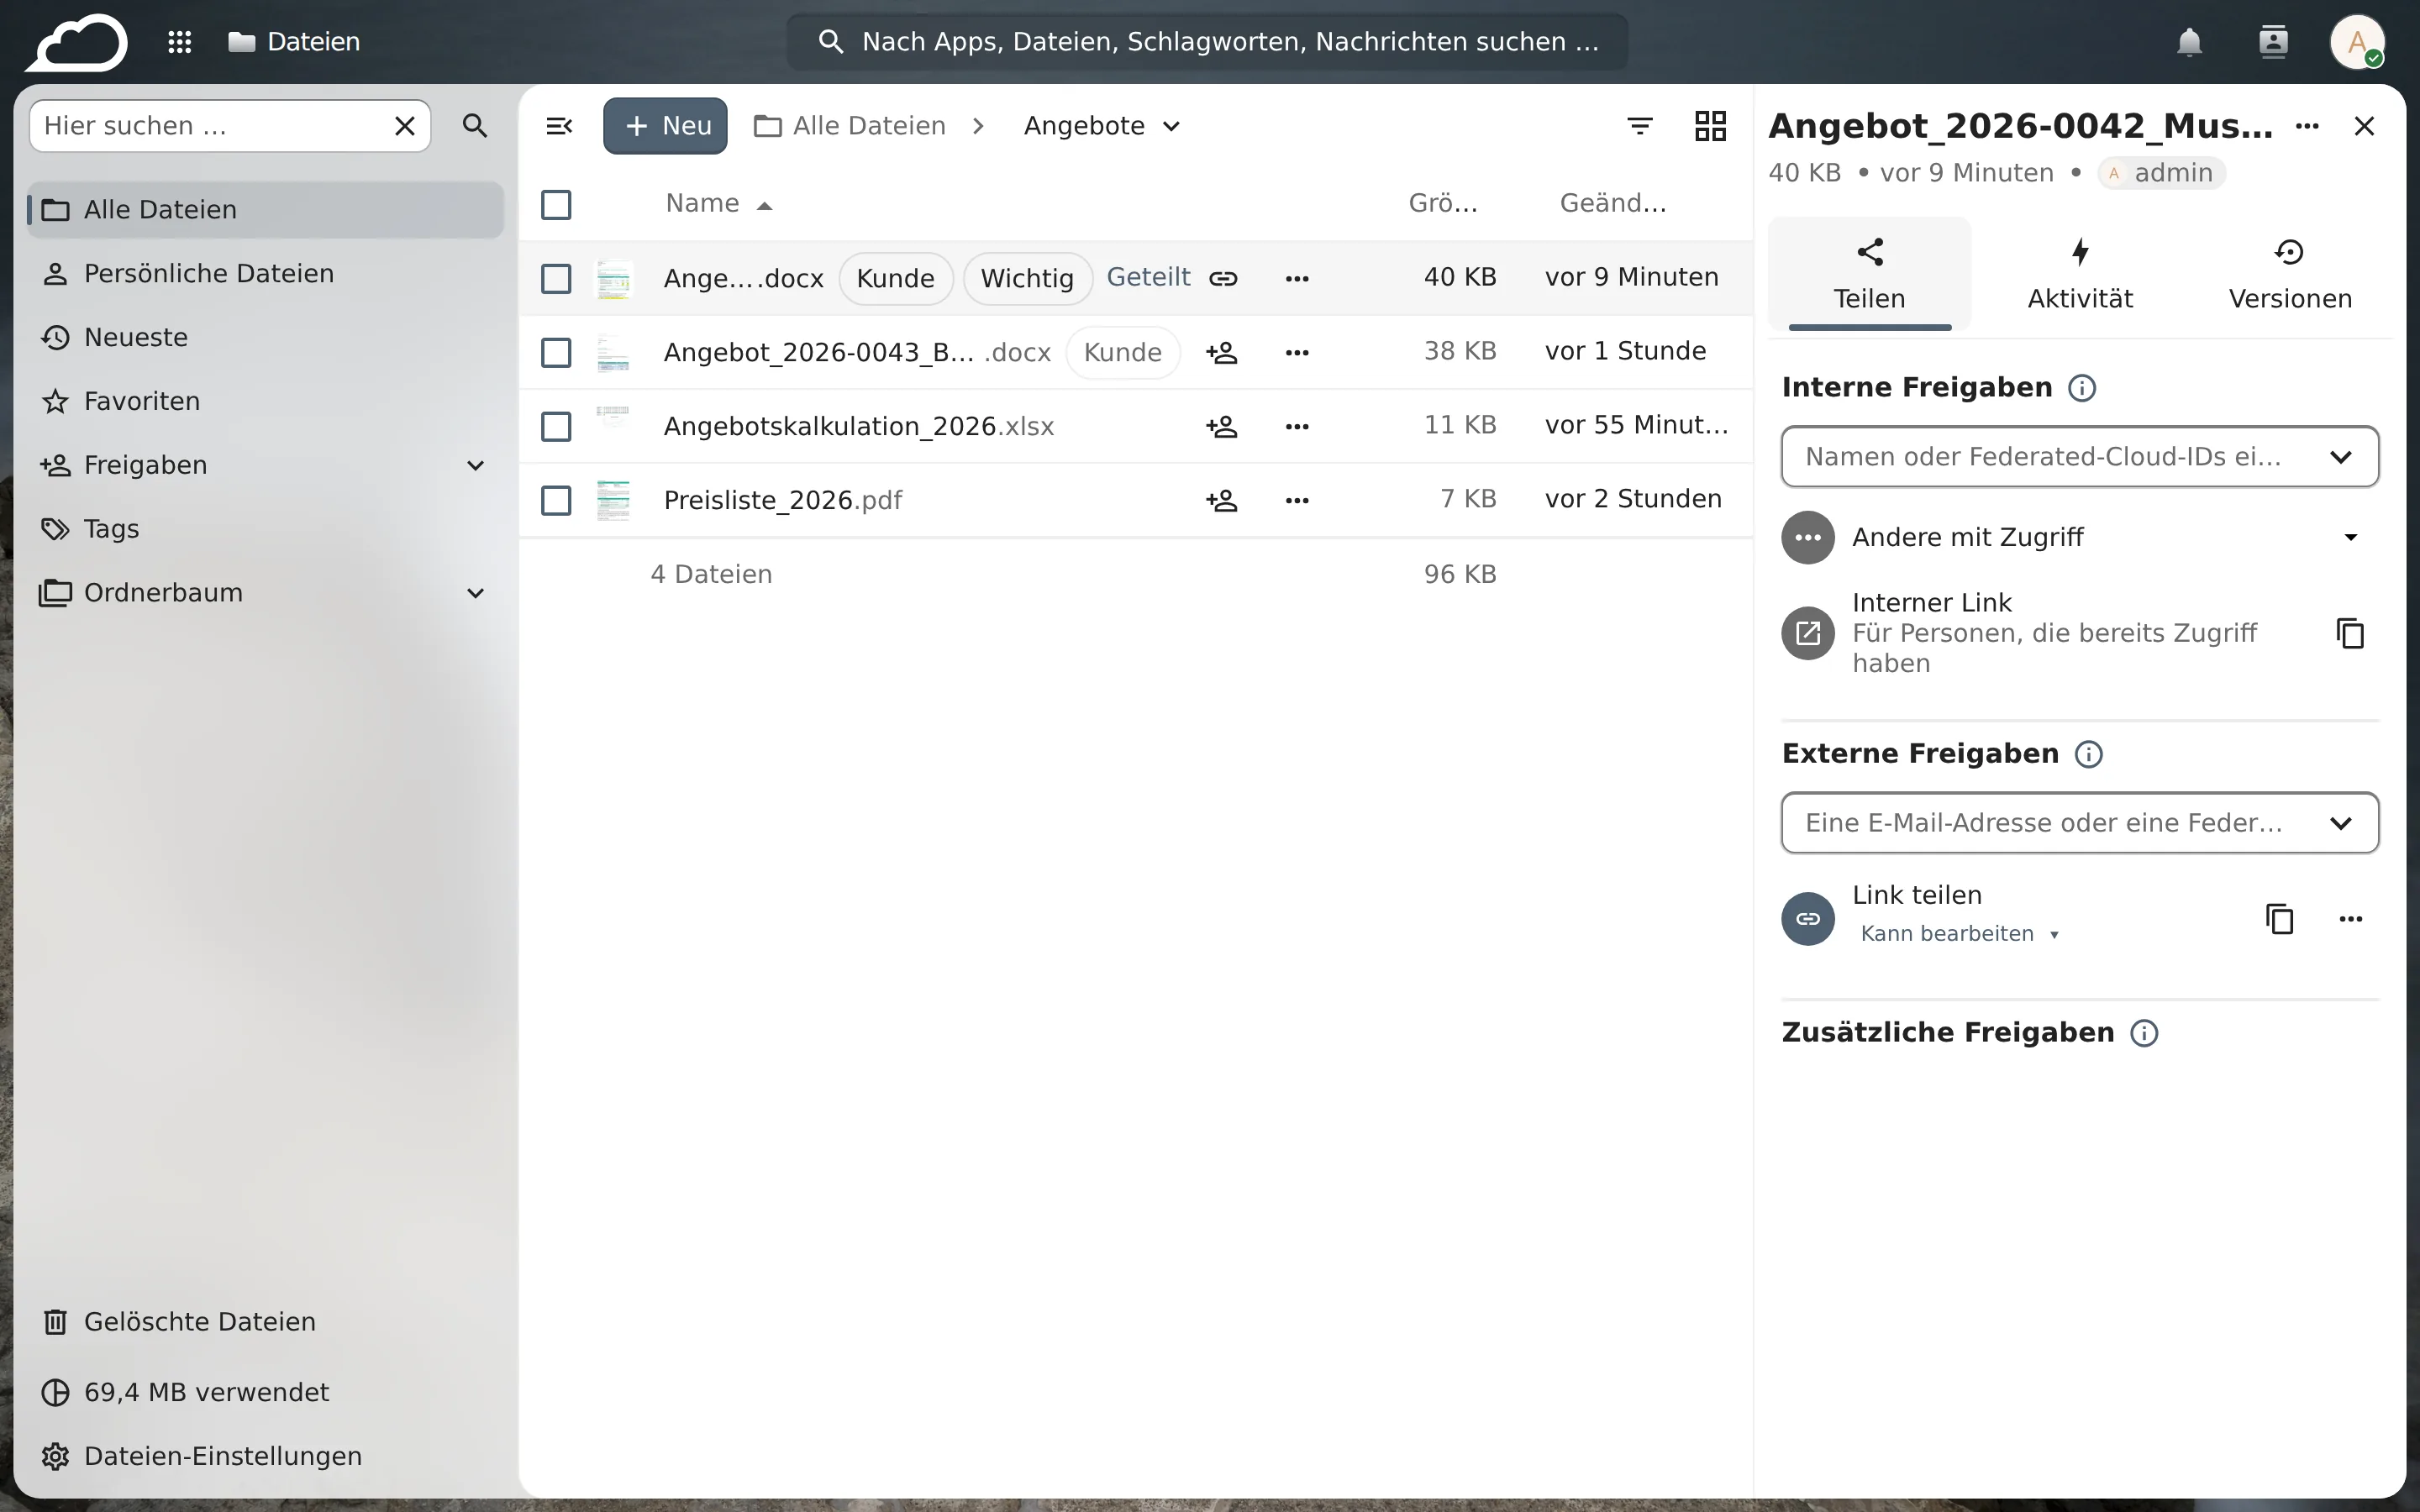The height and width of the screenshot is (1512, 2420).
Task: Select the first Ange….docx checkbox
Action: tap(556, 278)
